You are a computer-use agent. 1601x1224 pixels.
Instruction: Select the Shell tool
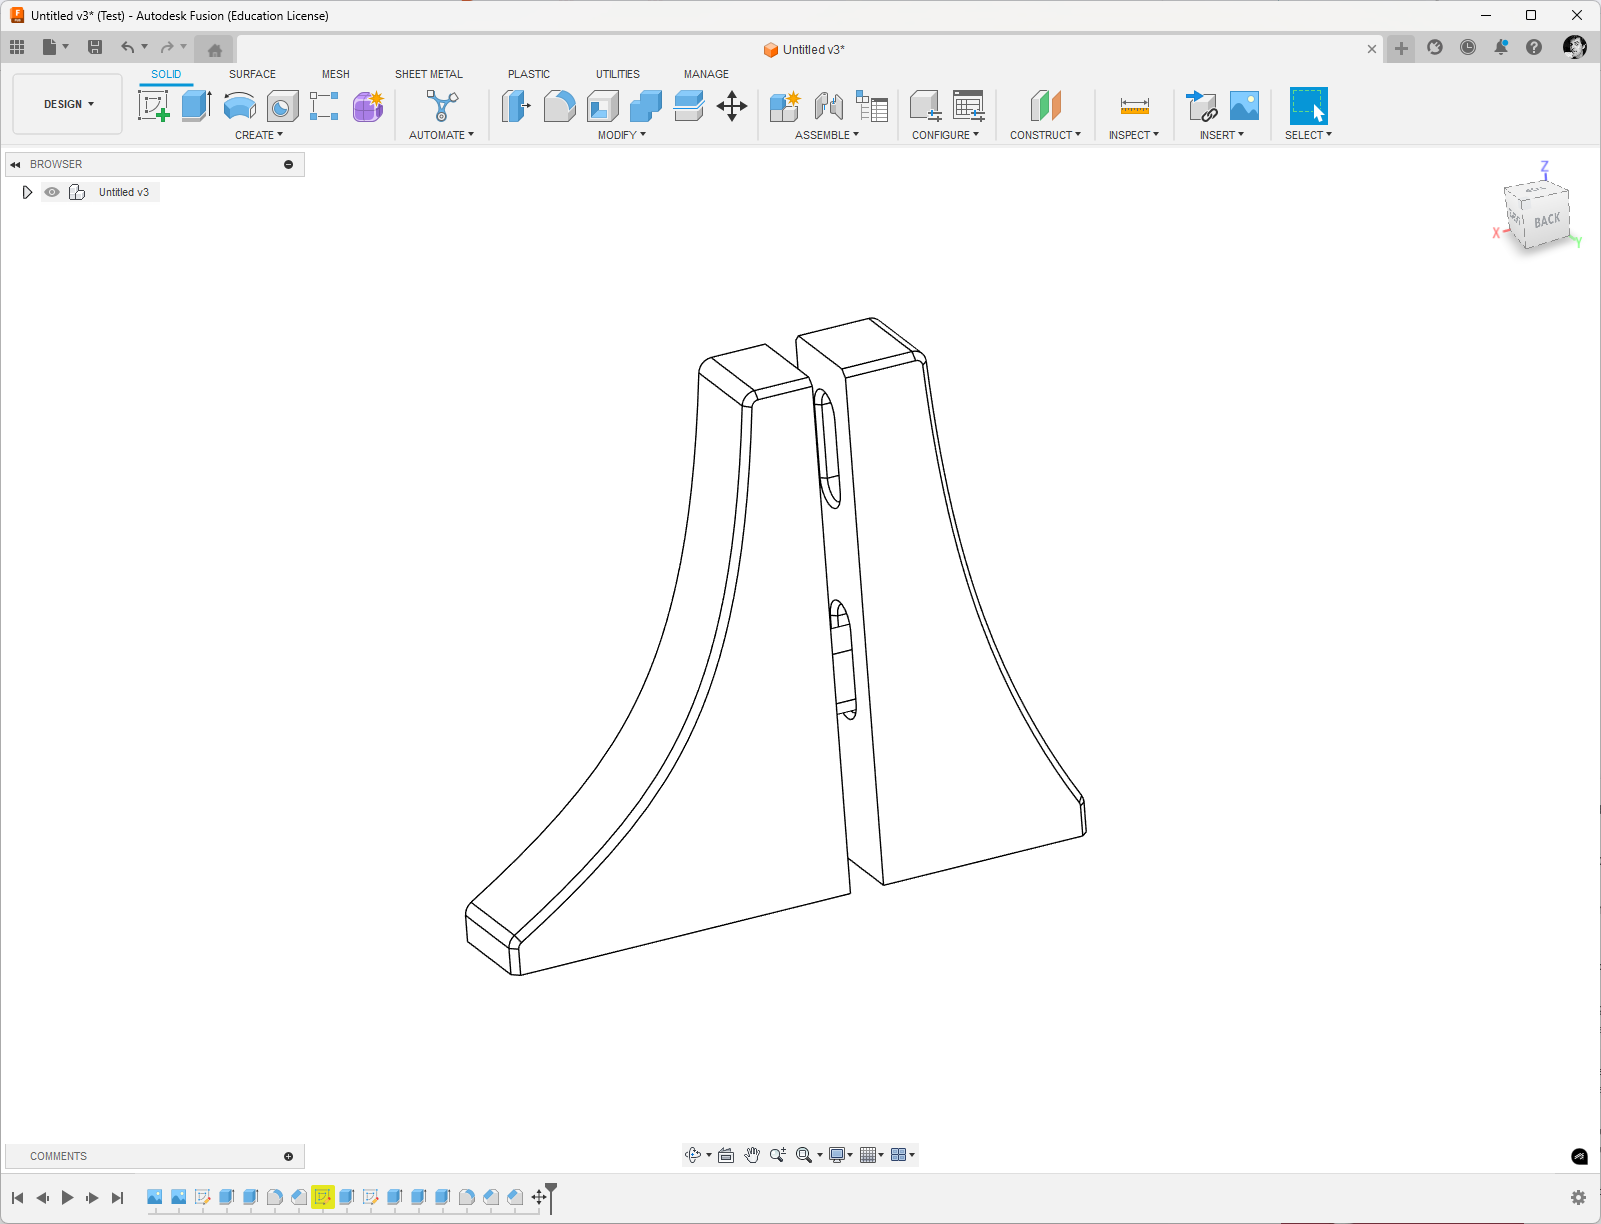(603, 105)
